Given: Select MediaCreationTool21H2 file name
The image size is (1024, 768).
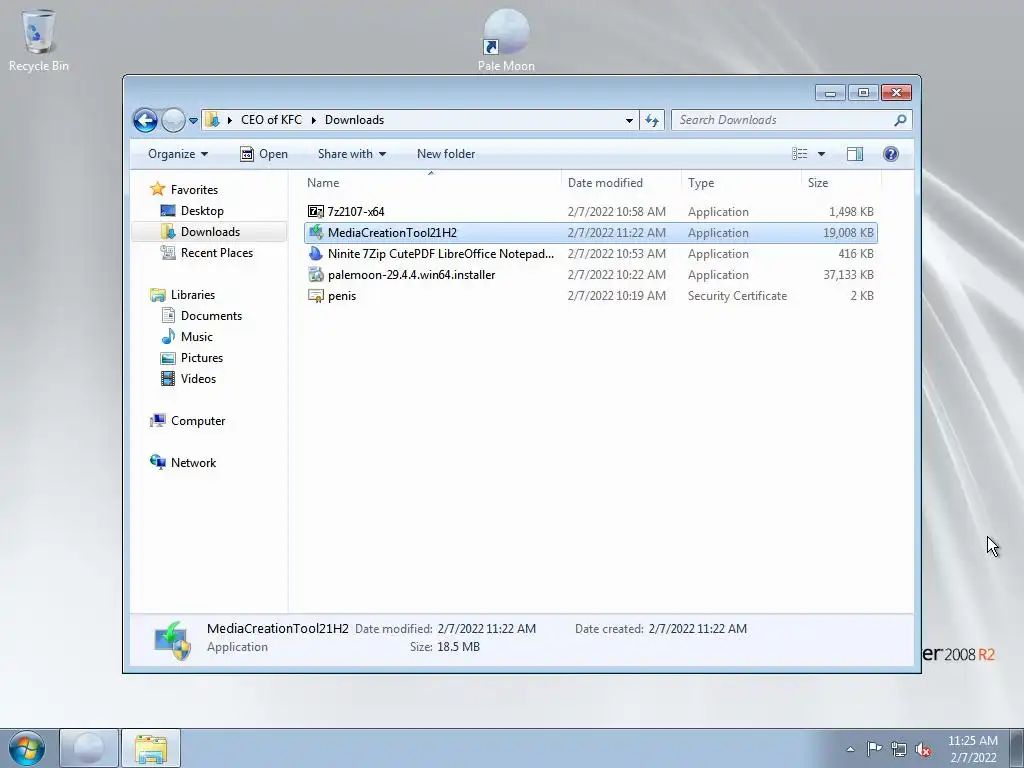Looking at the screenshot, I should pos(392,232).
